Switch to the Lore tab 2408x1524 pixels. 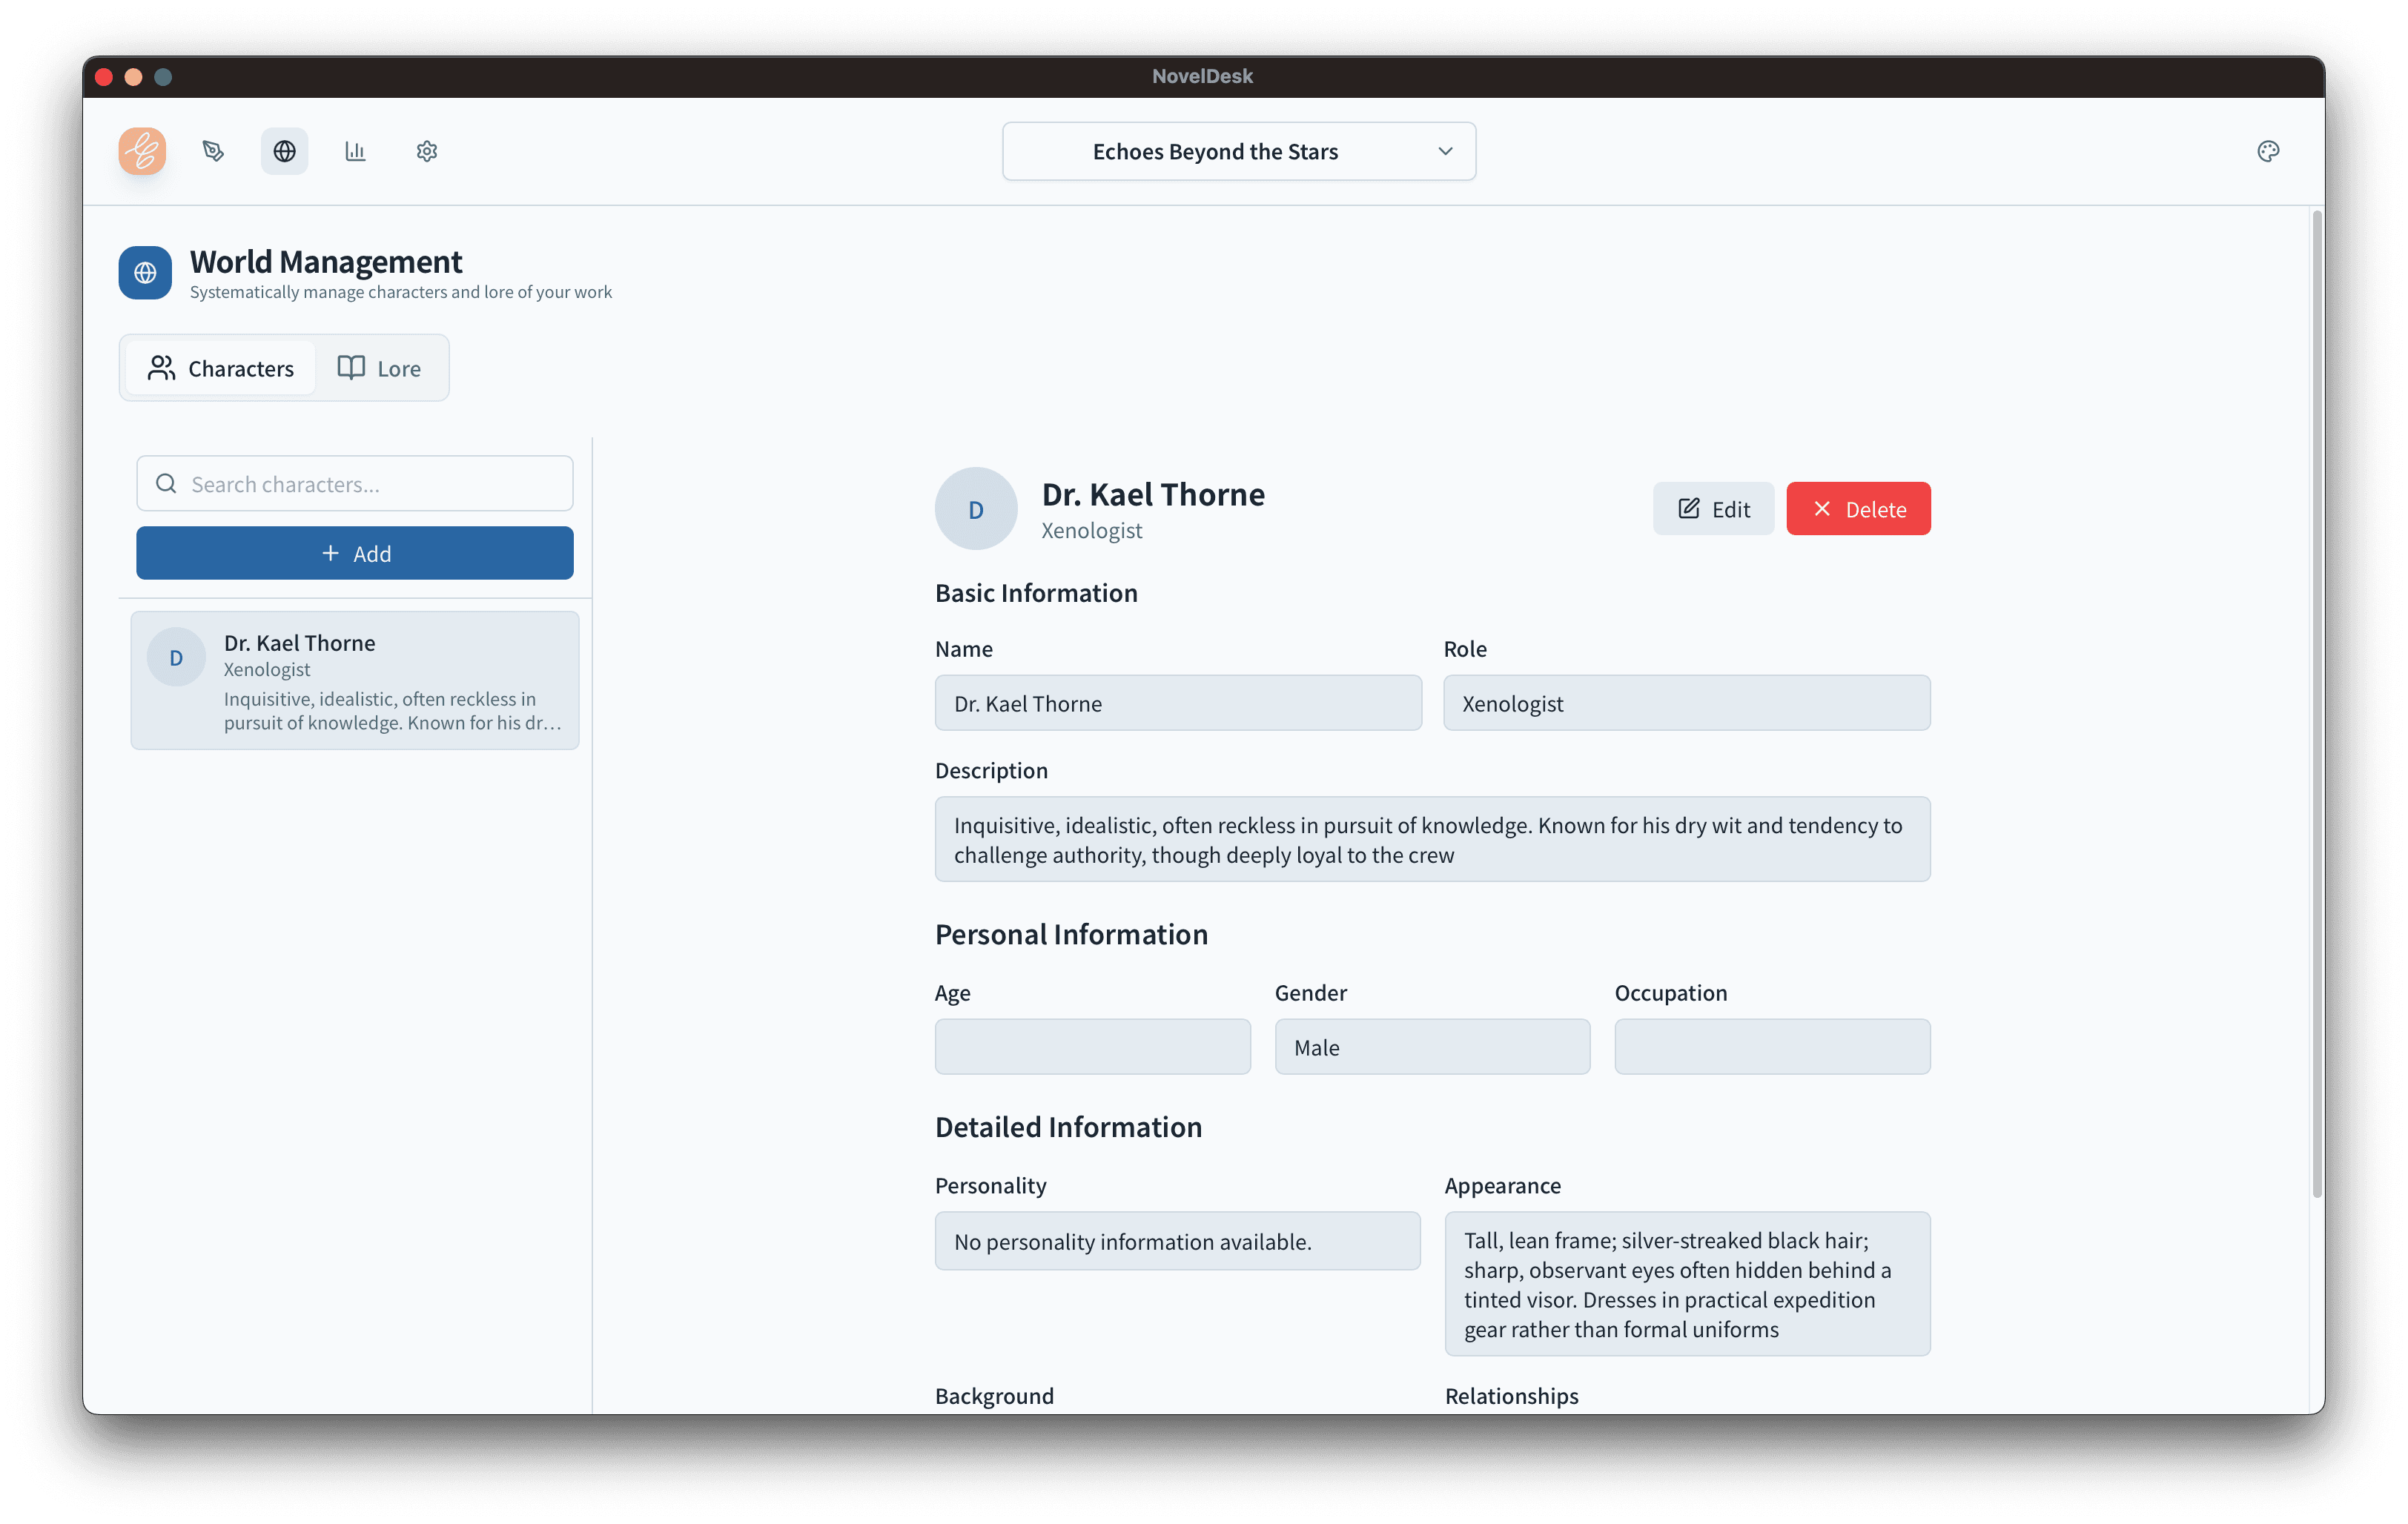(x=380, y=368)
